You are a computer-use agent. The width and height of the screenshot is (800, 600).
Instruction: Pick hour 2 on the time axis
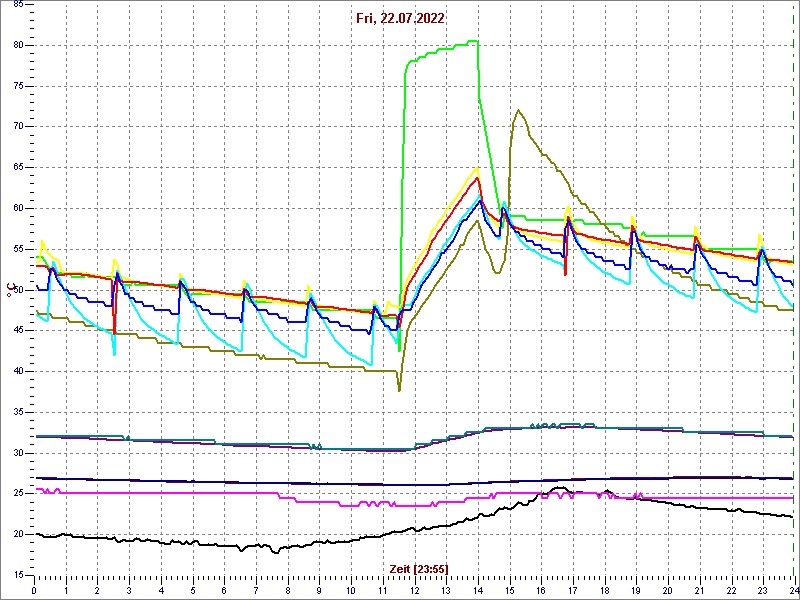tap(97, 591)
